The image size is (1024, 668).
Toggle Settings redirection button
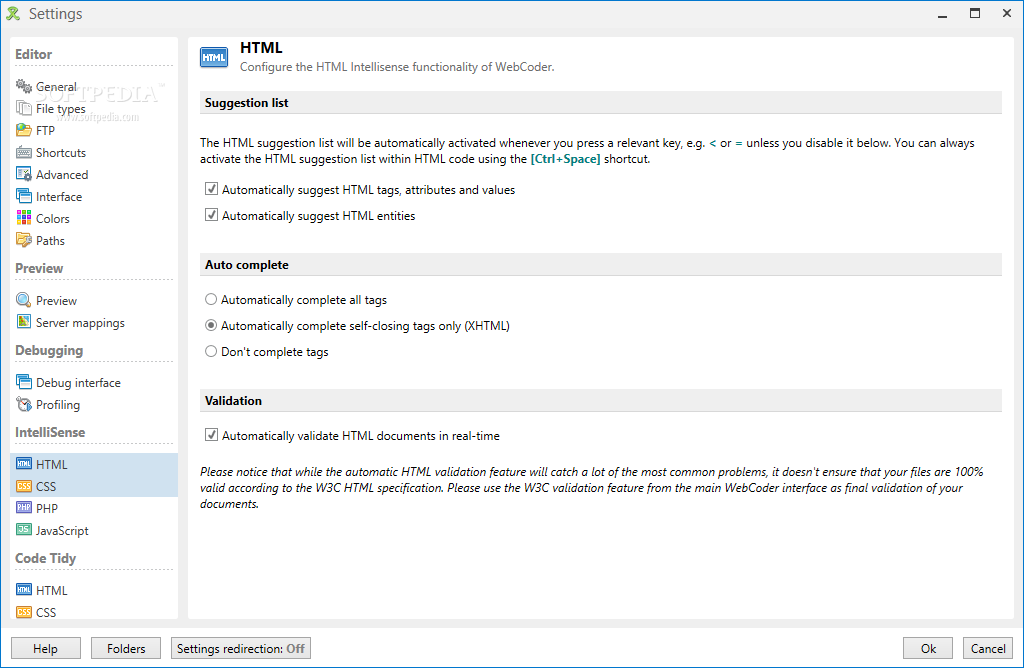(240, 648)
